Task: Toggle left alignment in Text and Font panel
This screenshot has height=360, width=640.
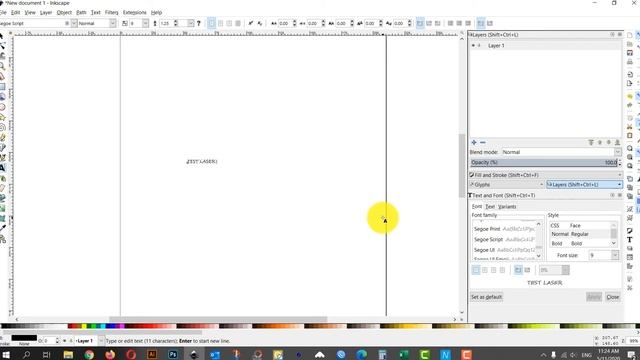Action: point(476,270)
